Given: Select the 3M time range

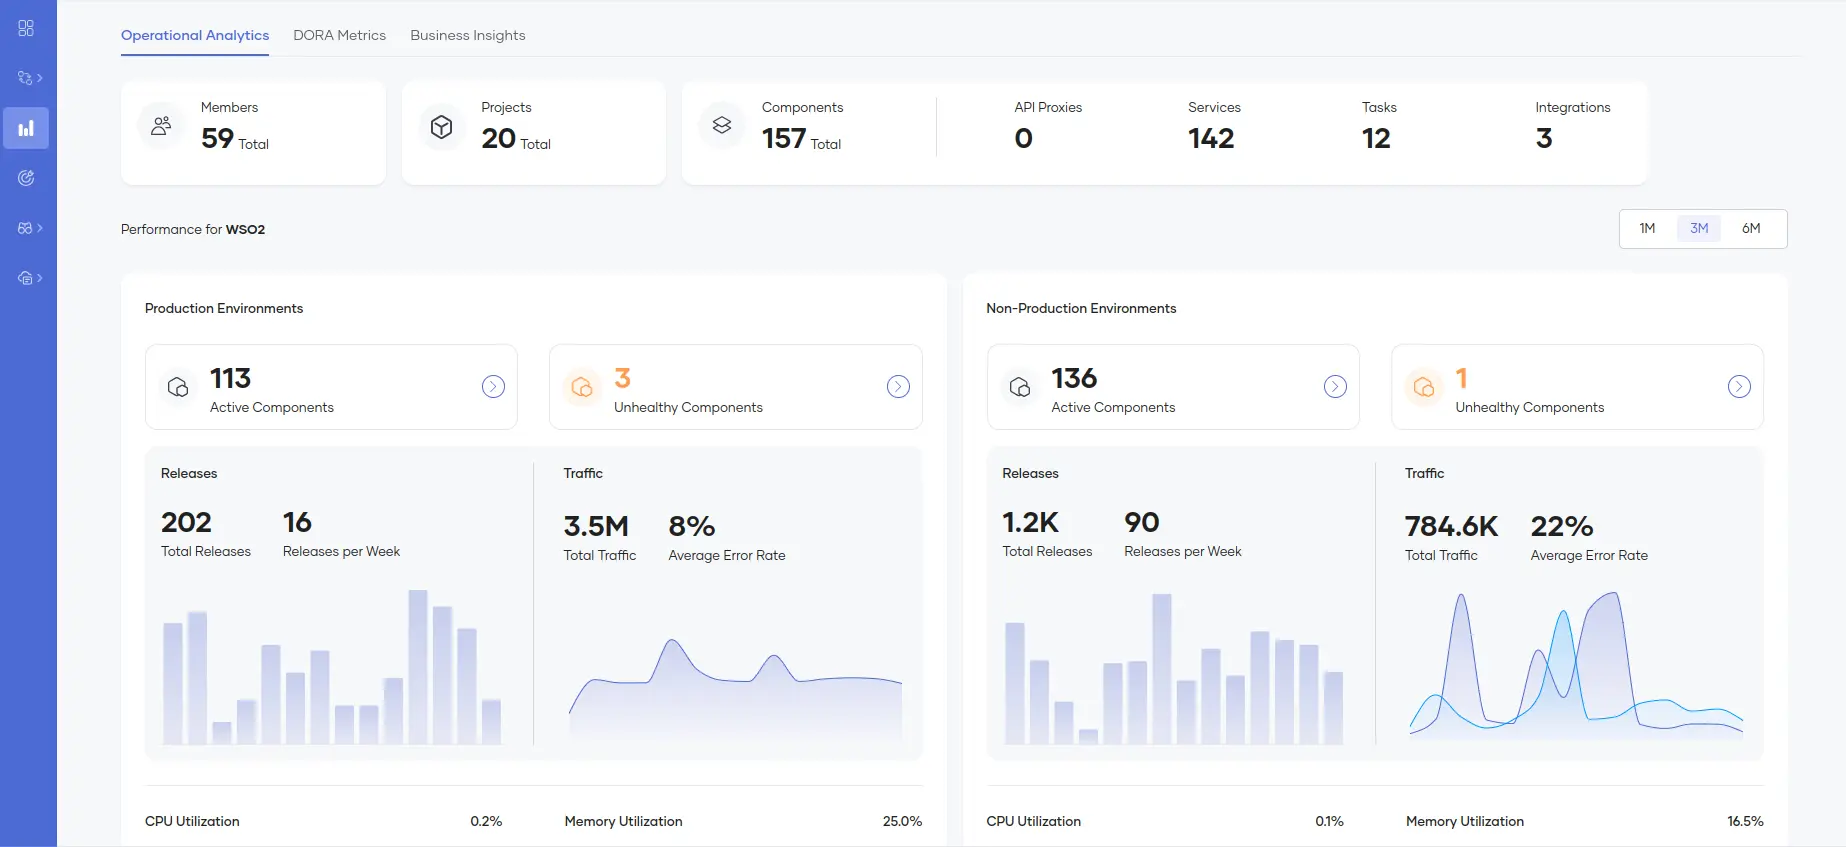Looking at the screenshot, I should tap(1699, 228).
